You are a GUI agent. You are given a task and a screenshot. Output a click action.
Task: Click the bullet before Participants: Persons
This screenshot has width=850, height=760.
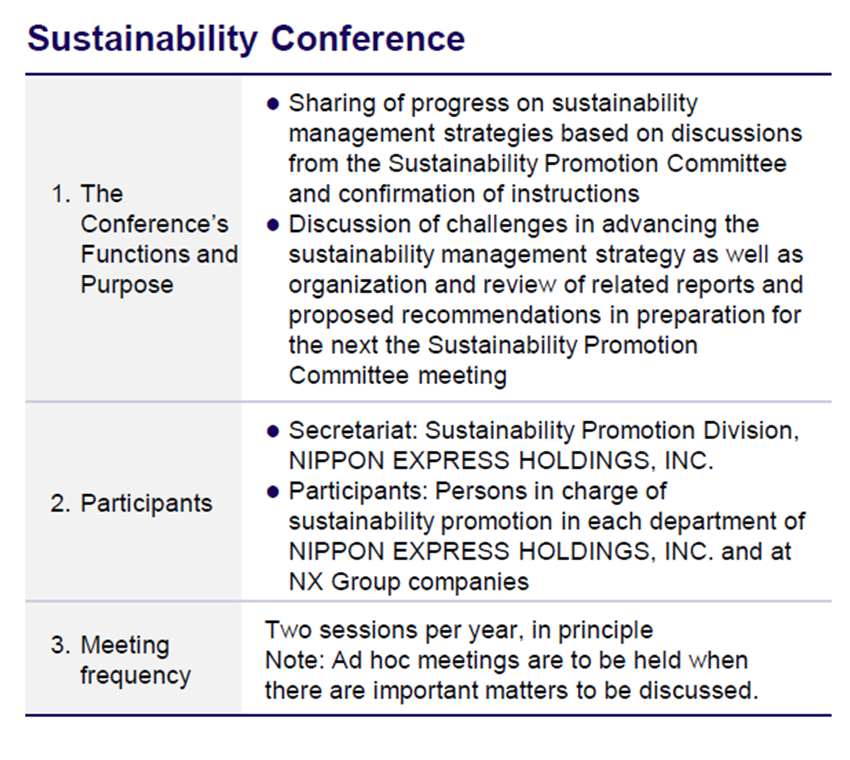(273, 492)
